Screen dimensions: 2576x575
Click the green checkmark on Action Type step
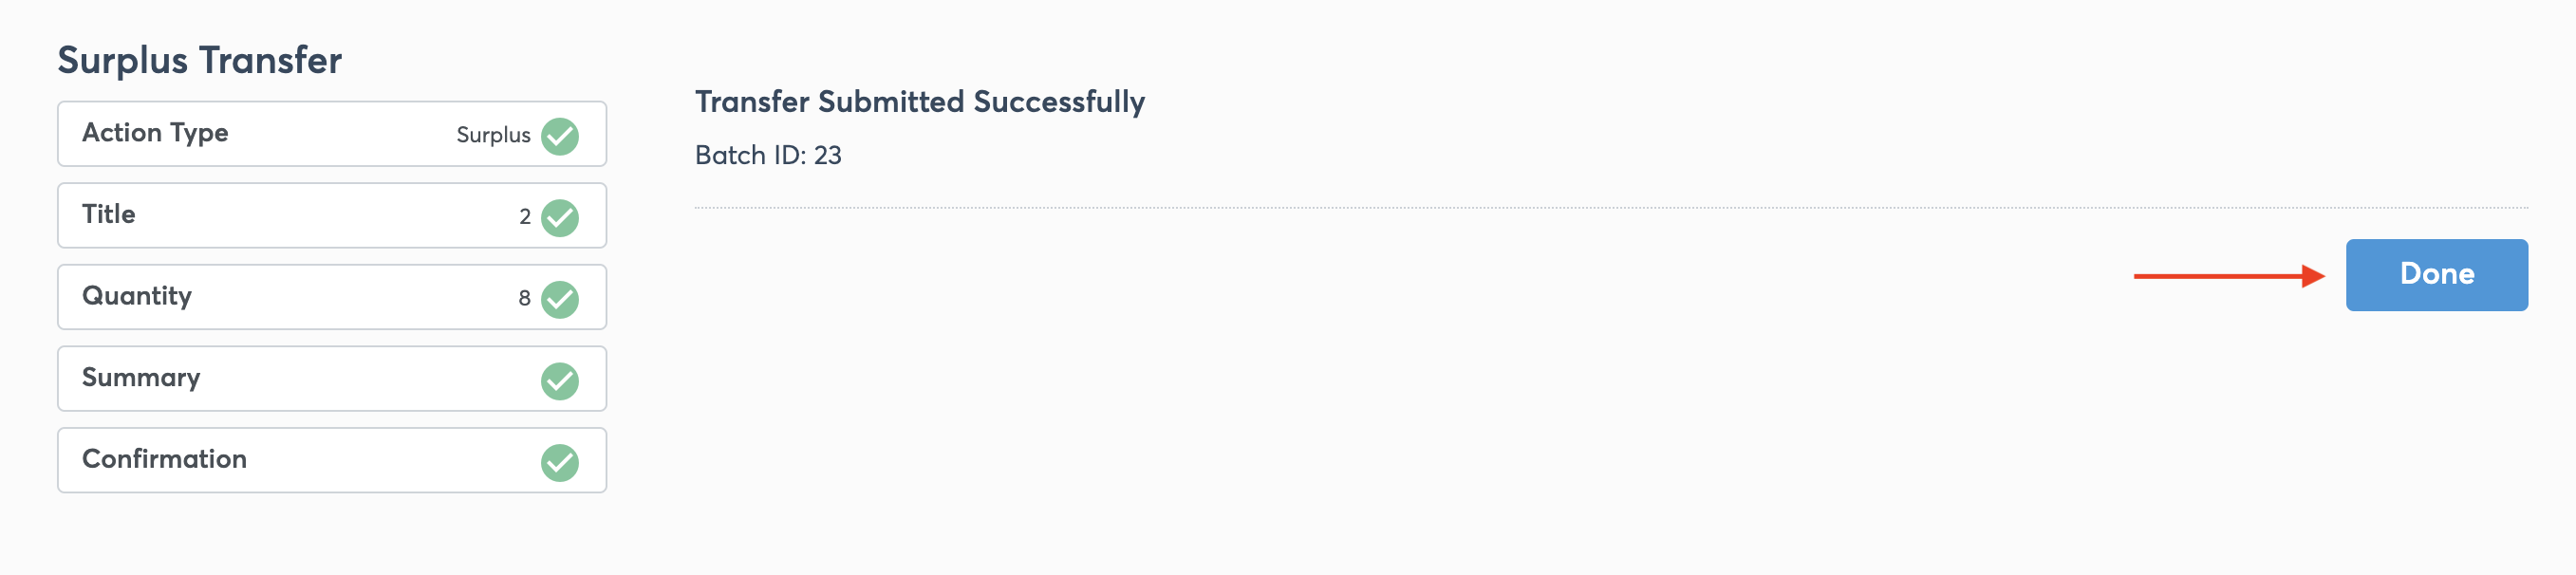[x=559, y=134]
